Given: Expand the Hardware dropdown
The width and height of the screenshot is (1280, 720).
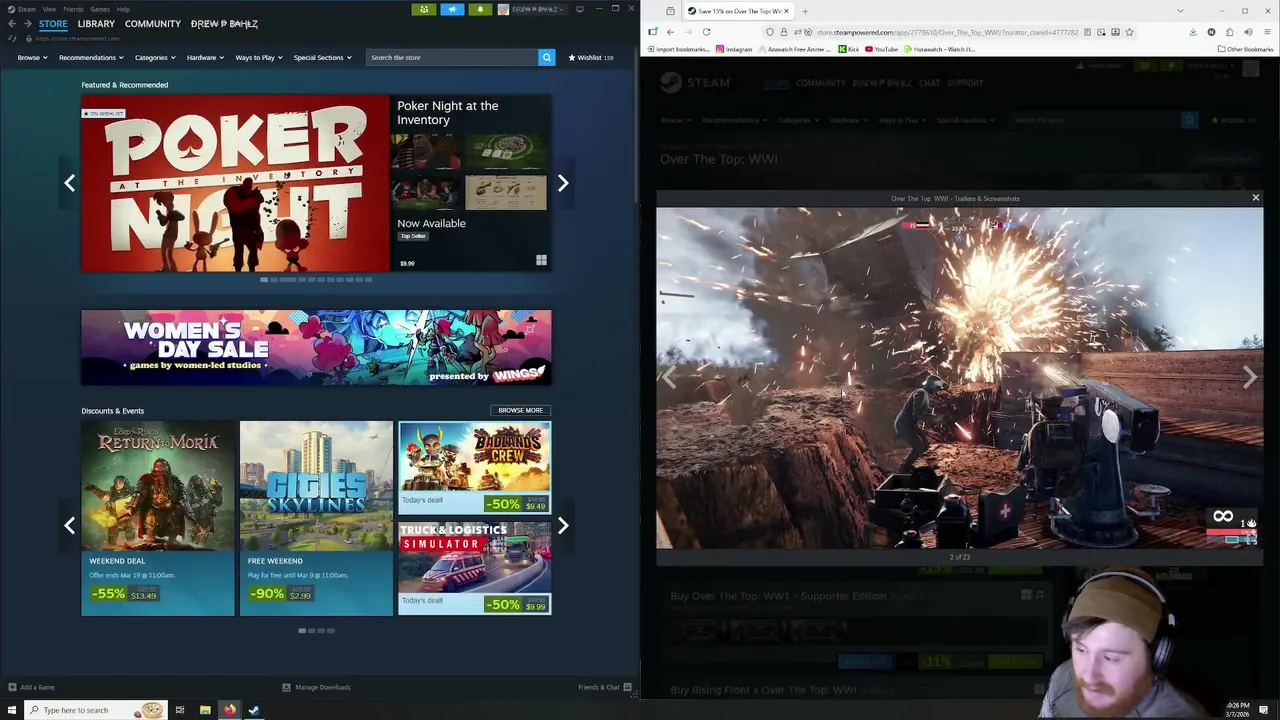Looking at the screenshot, I should tap(205, 57).
